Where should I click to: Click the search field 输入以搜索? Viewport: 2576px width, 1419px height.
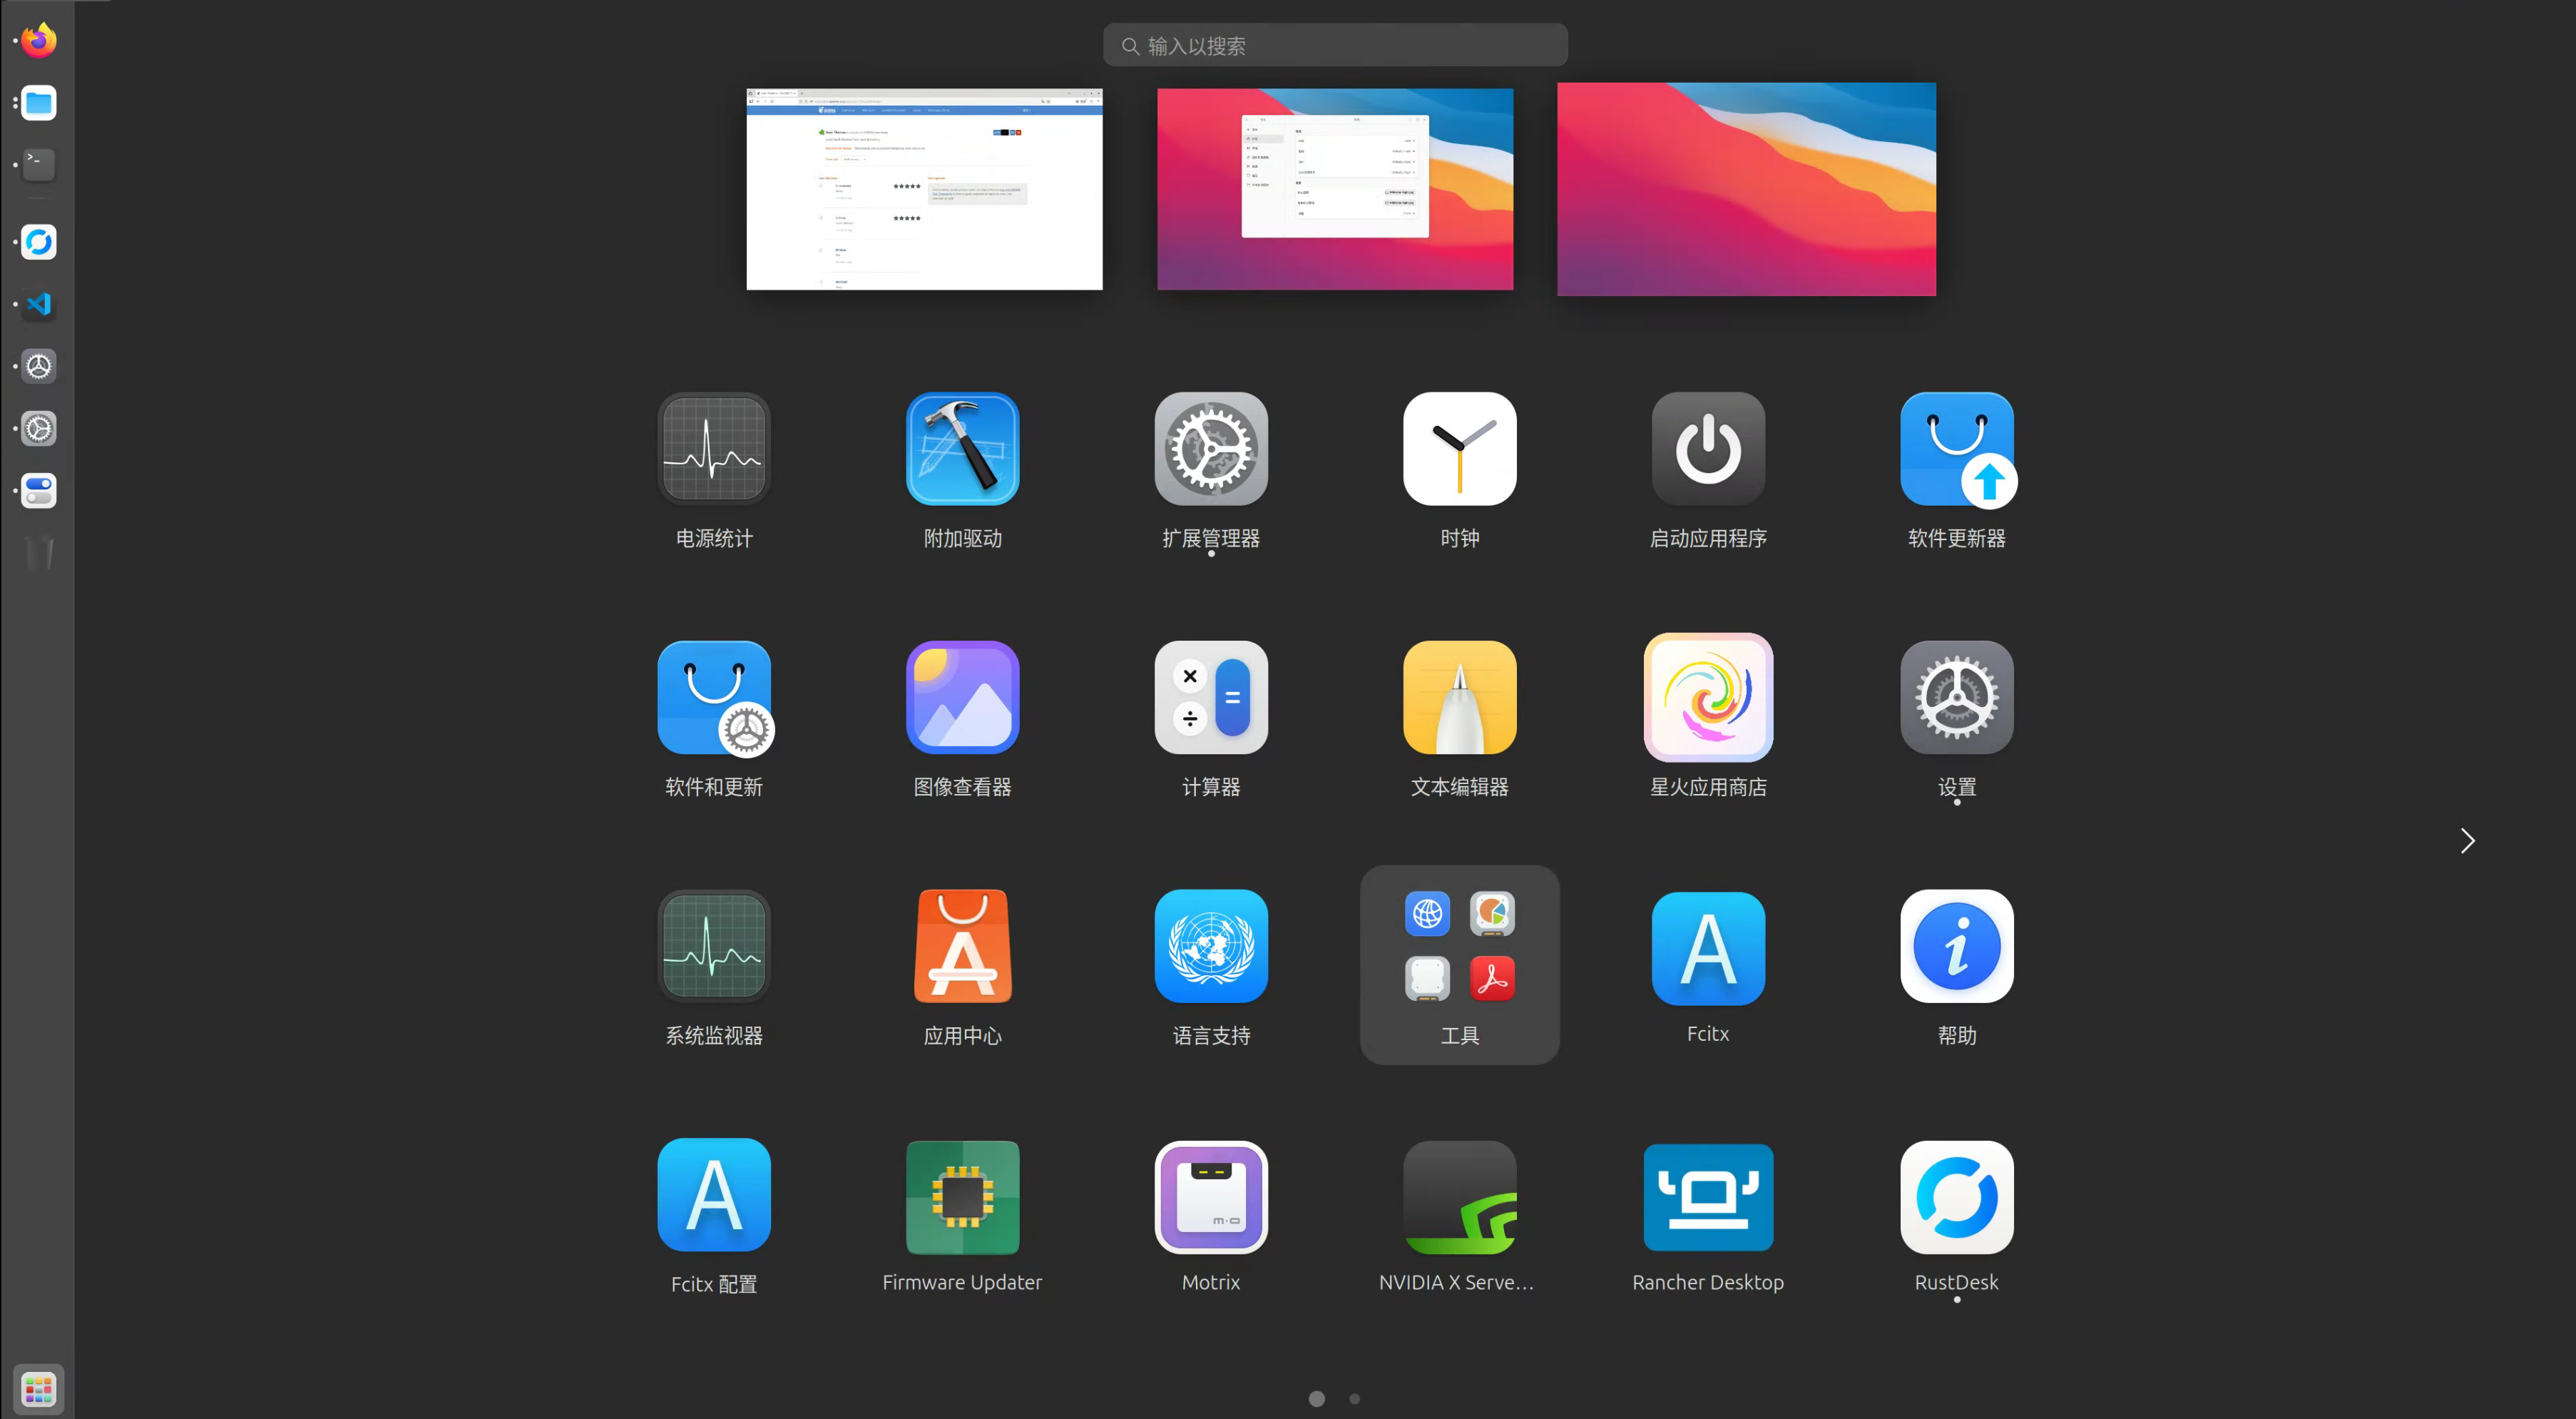click(1334, 46)
